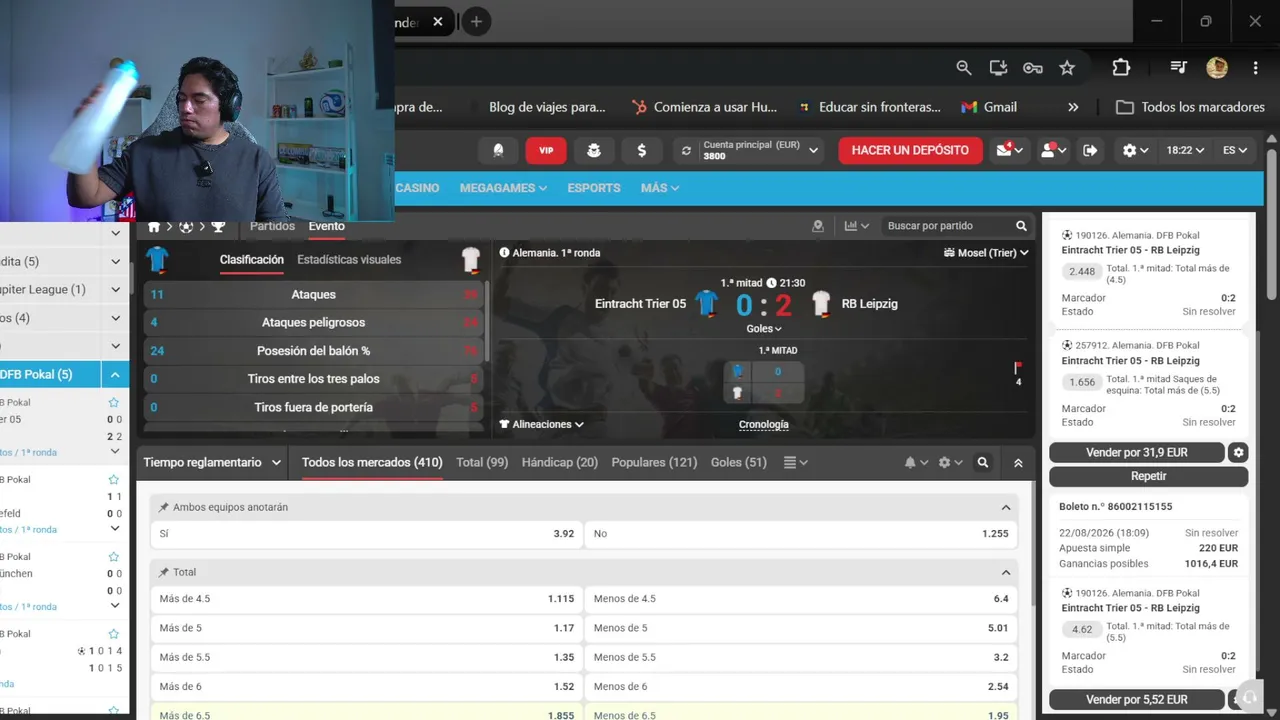Image resolution: width=1280 pixels, height=720 pixels.
Task: Open the 18:22 time zone dropdown
Action: (1185, 150)
